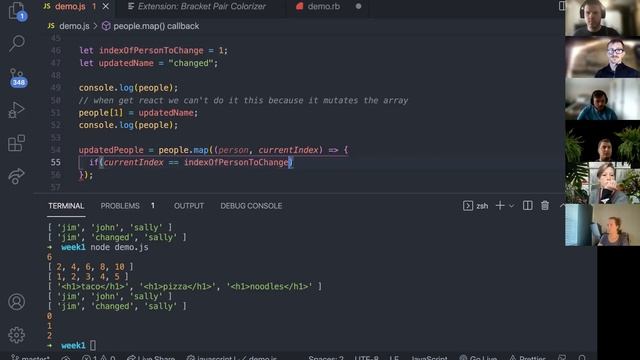This screenshot has width=640, height=360.
Task: Open the Extensions view
Action: point(16,143)
